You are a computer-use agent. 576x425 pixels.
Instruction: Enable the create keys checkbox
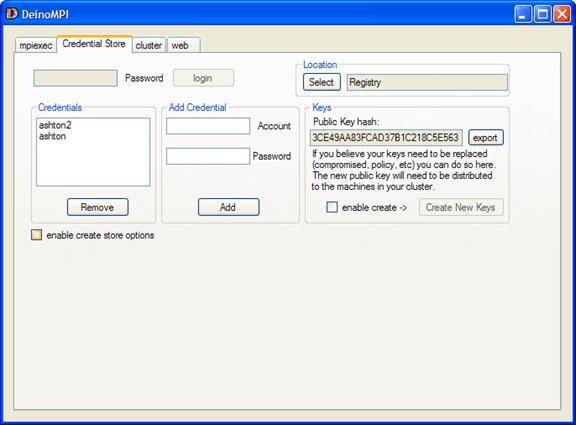332,207
